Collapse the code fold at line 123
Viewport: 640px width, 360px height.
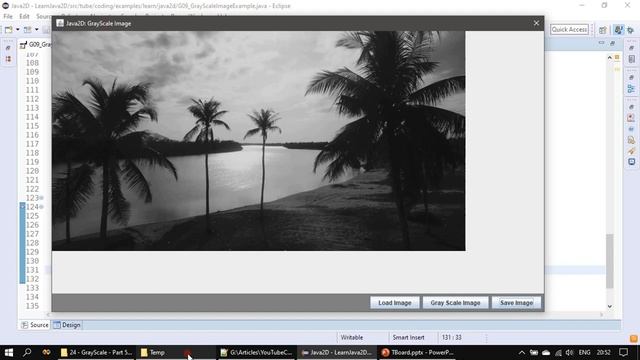42,198
